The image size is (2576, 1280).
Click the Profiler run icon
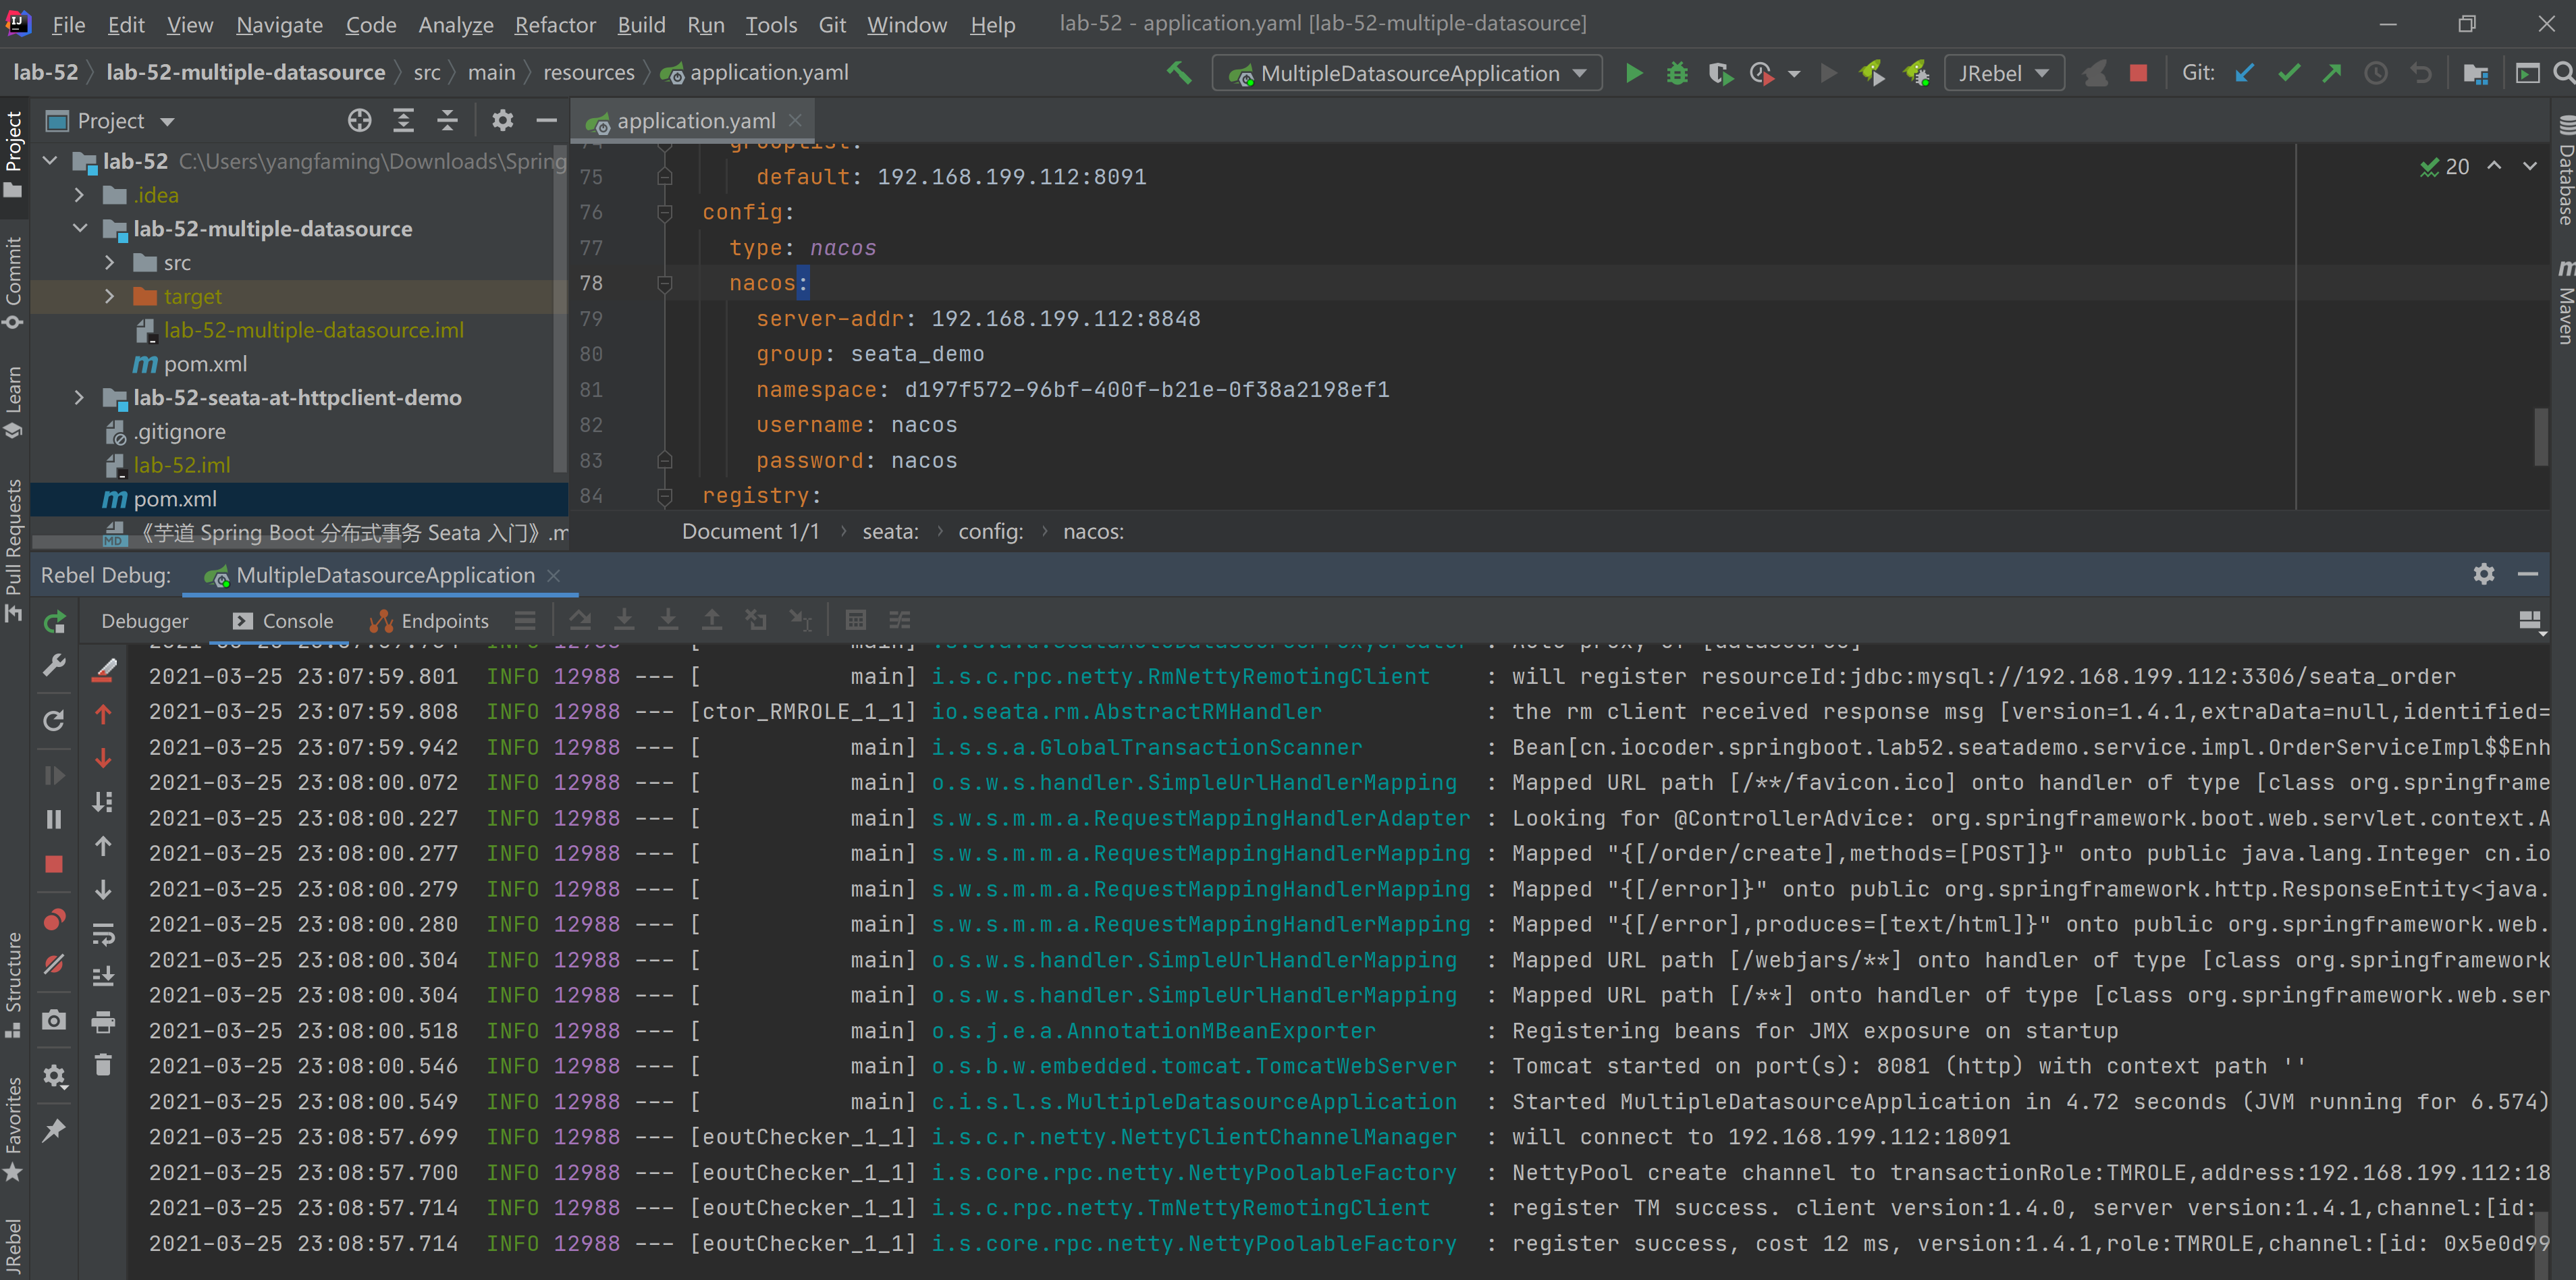1761,73
